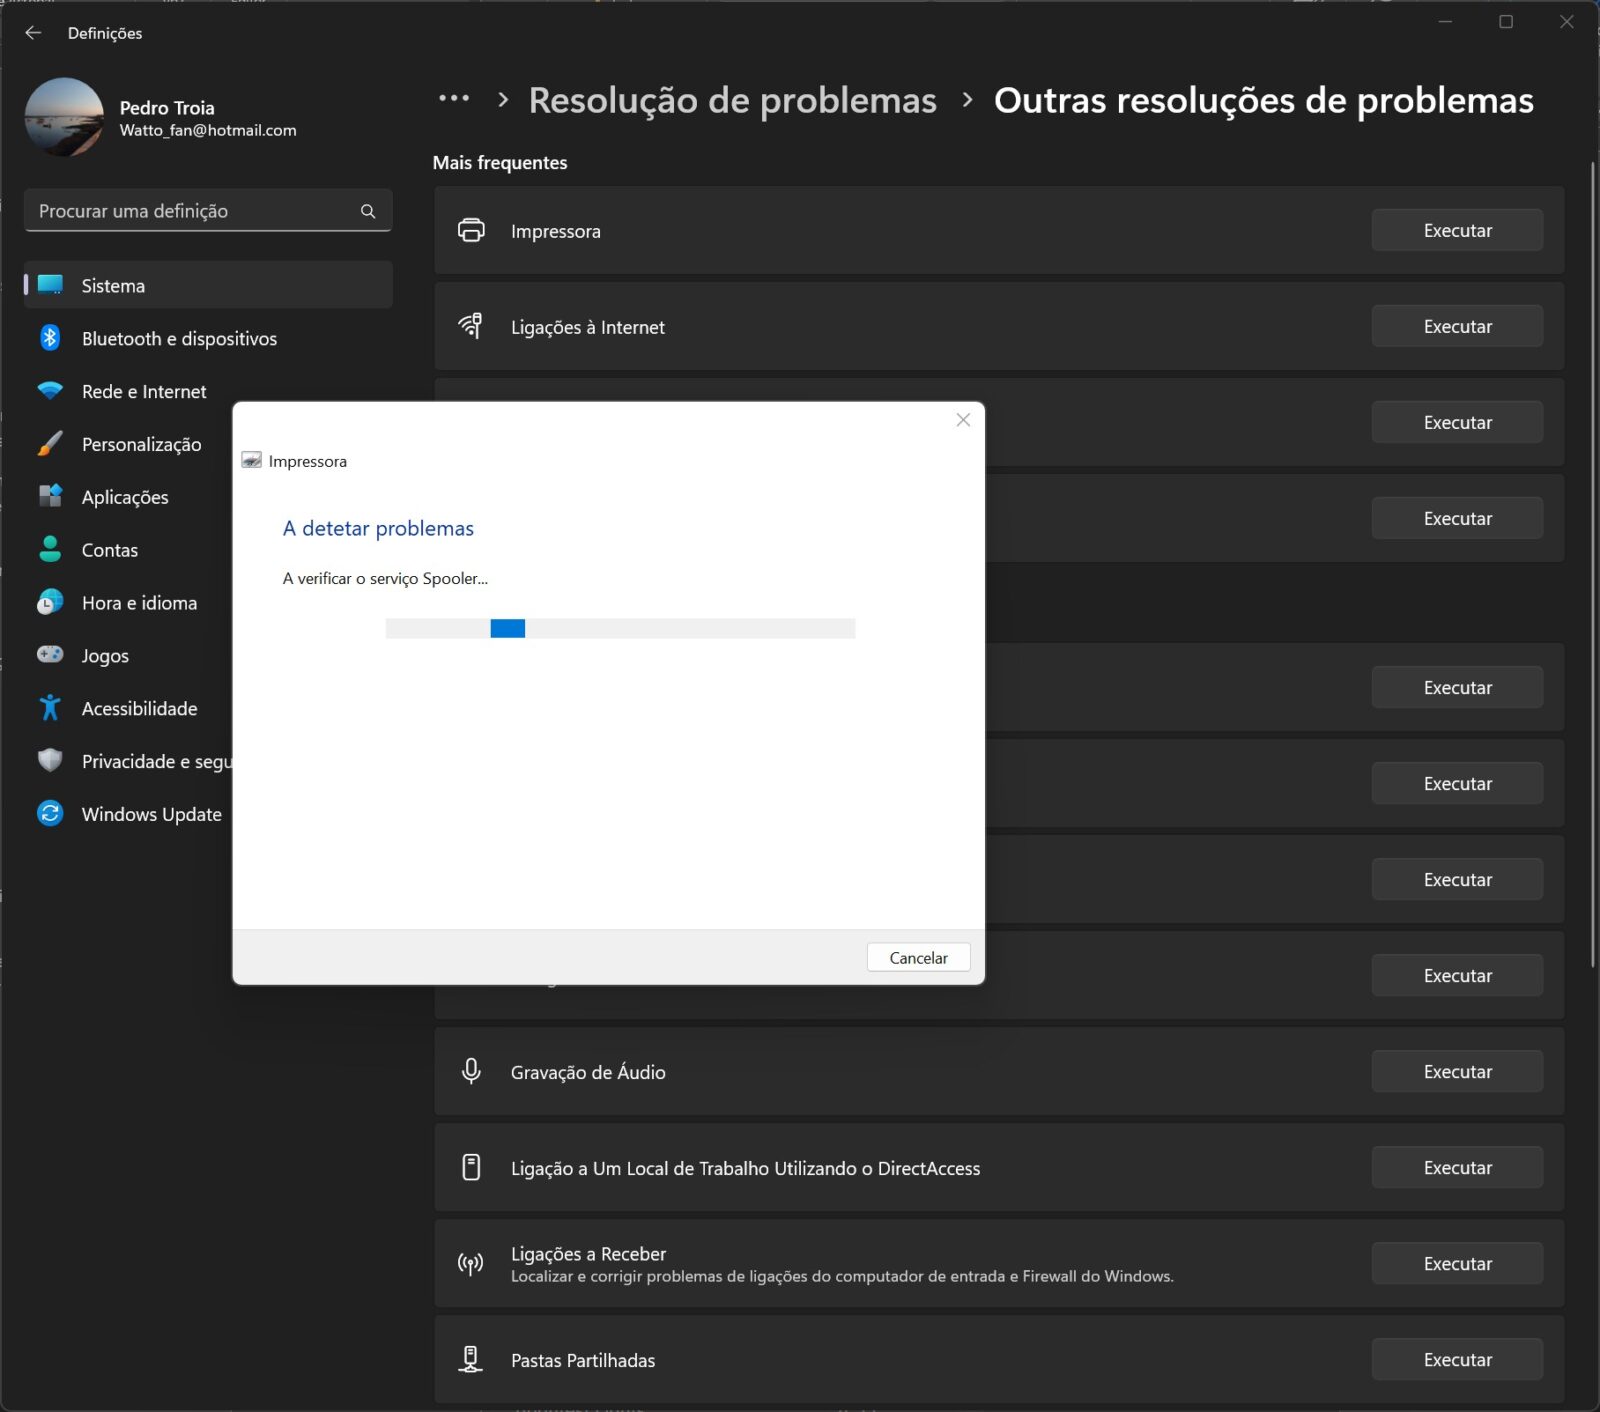Image resolution: width=1600 pixels, height=1412 pixels.
Task: Open the Sistema settings section
Action: [112, 285]
